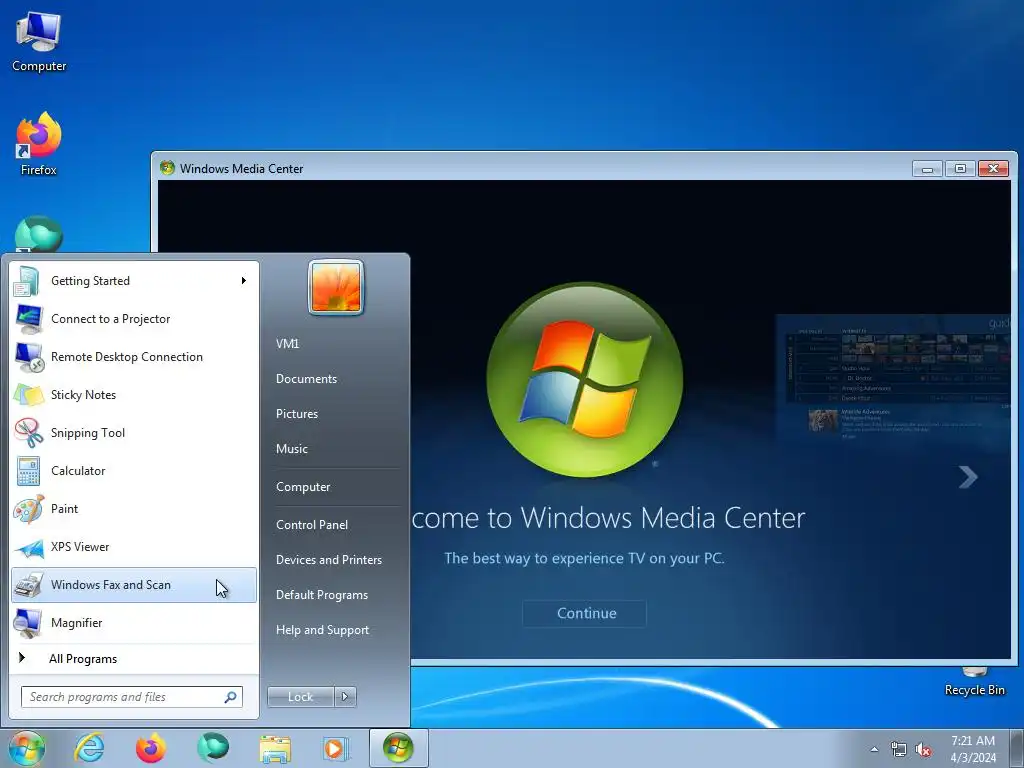Open the Calculator icon
The height and width of the screenshot is (768, 1024).
(29, 471)
